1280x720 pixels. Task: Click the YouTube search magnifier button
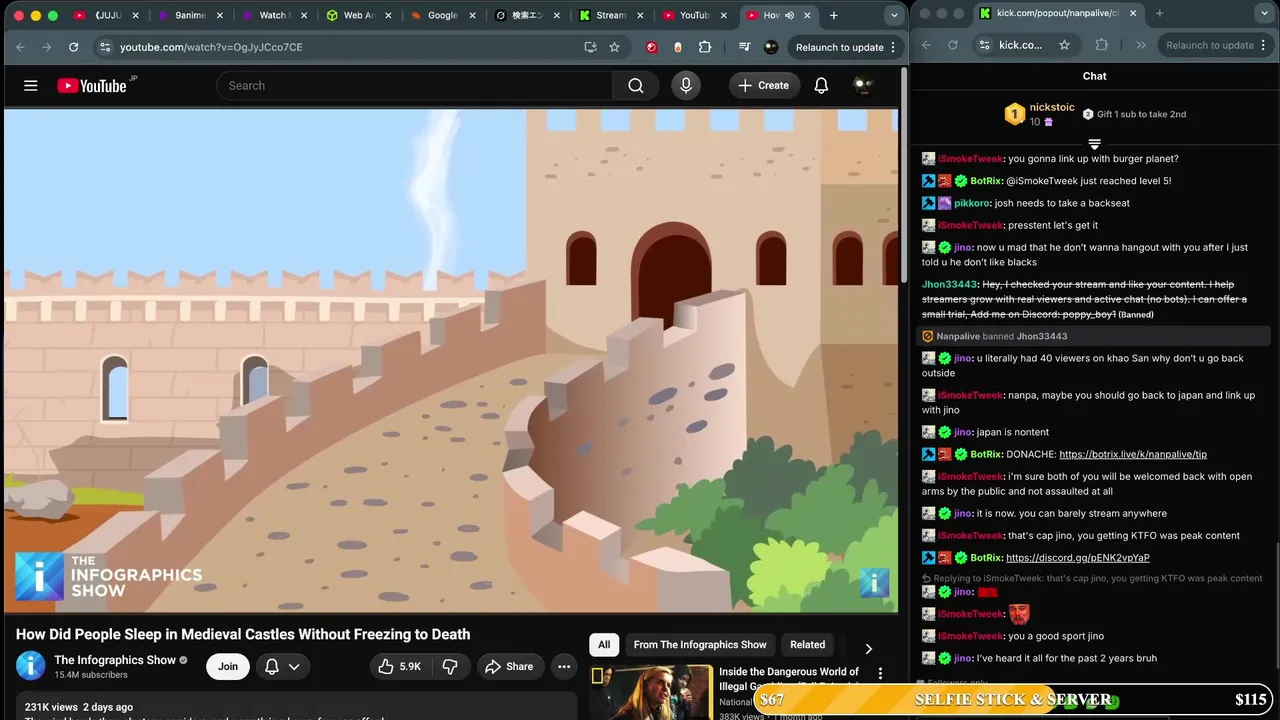(x=636, y=86)
